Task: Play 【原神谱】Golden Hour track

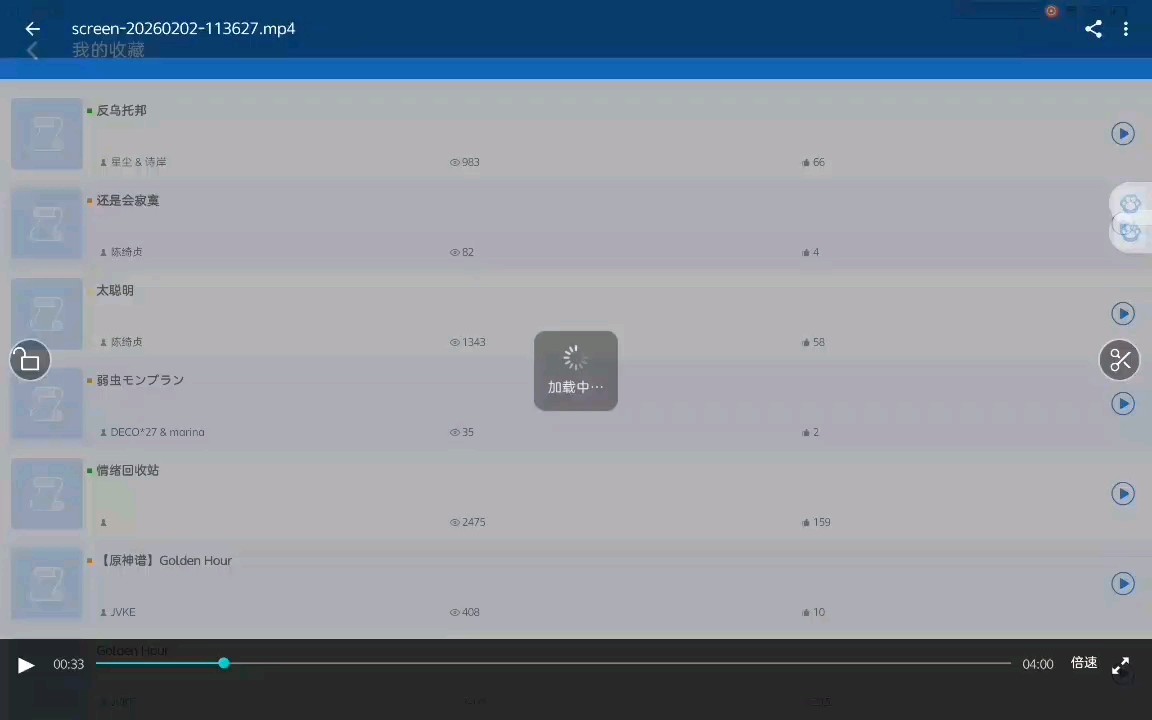Action: (1123, 584)
